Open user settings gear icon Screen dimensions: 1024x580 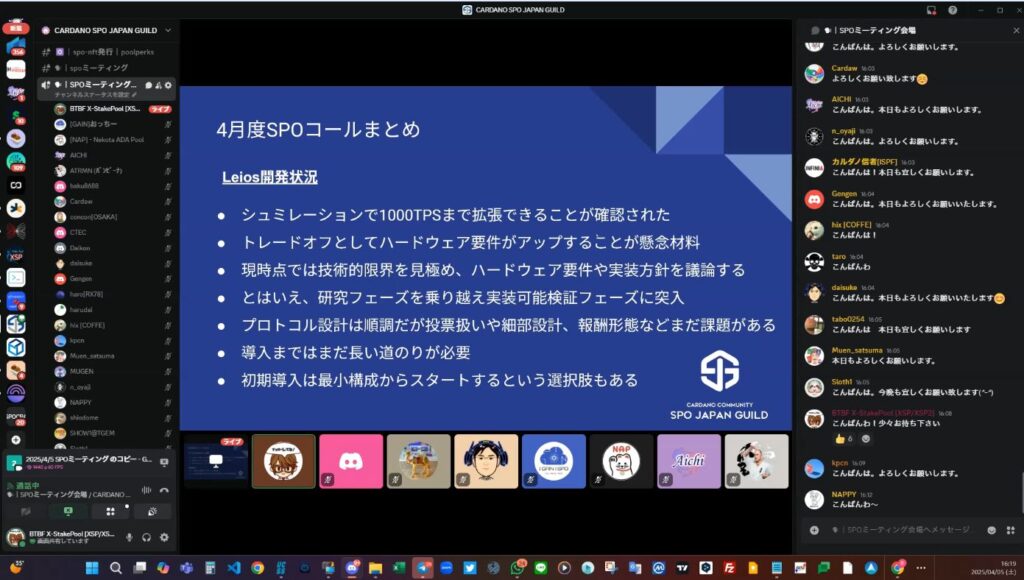[x=164, y=537]
